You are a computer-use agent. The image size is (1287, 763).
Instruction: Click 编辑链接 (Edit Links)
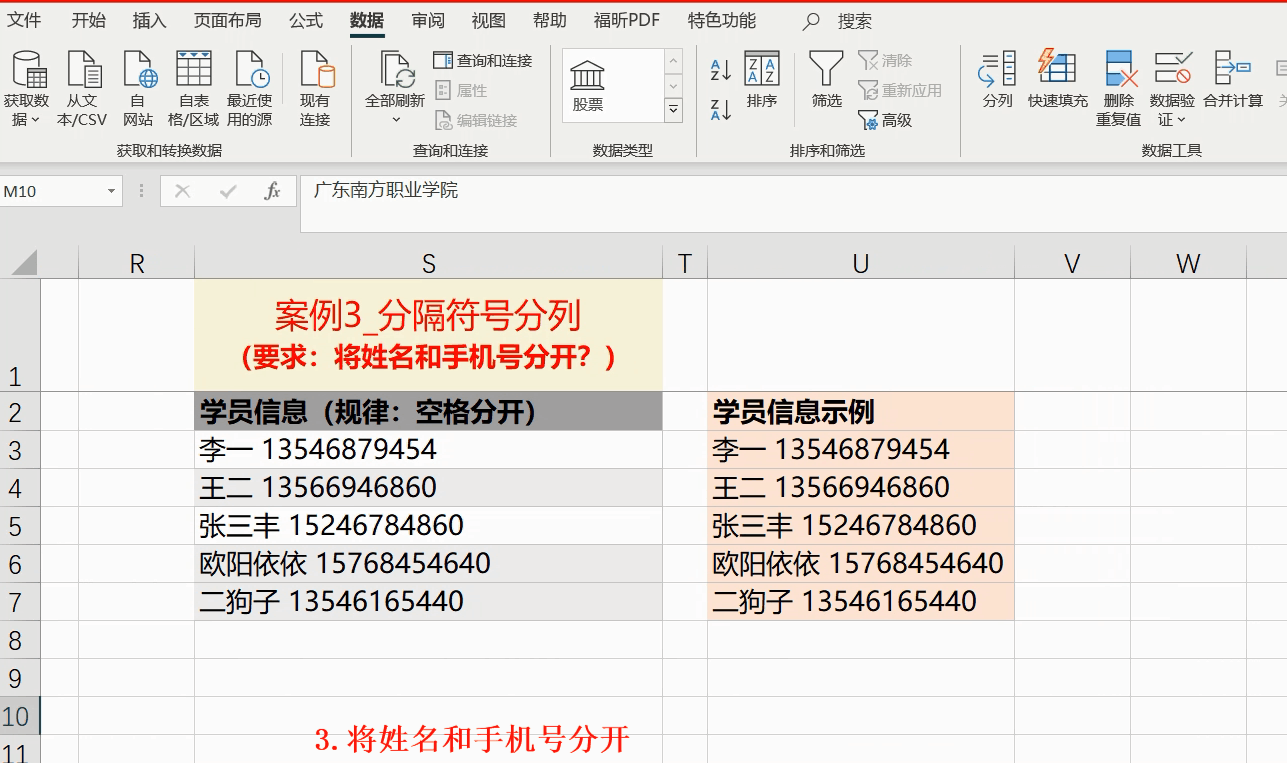[476, 121]
